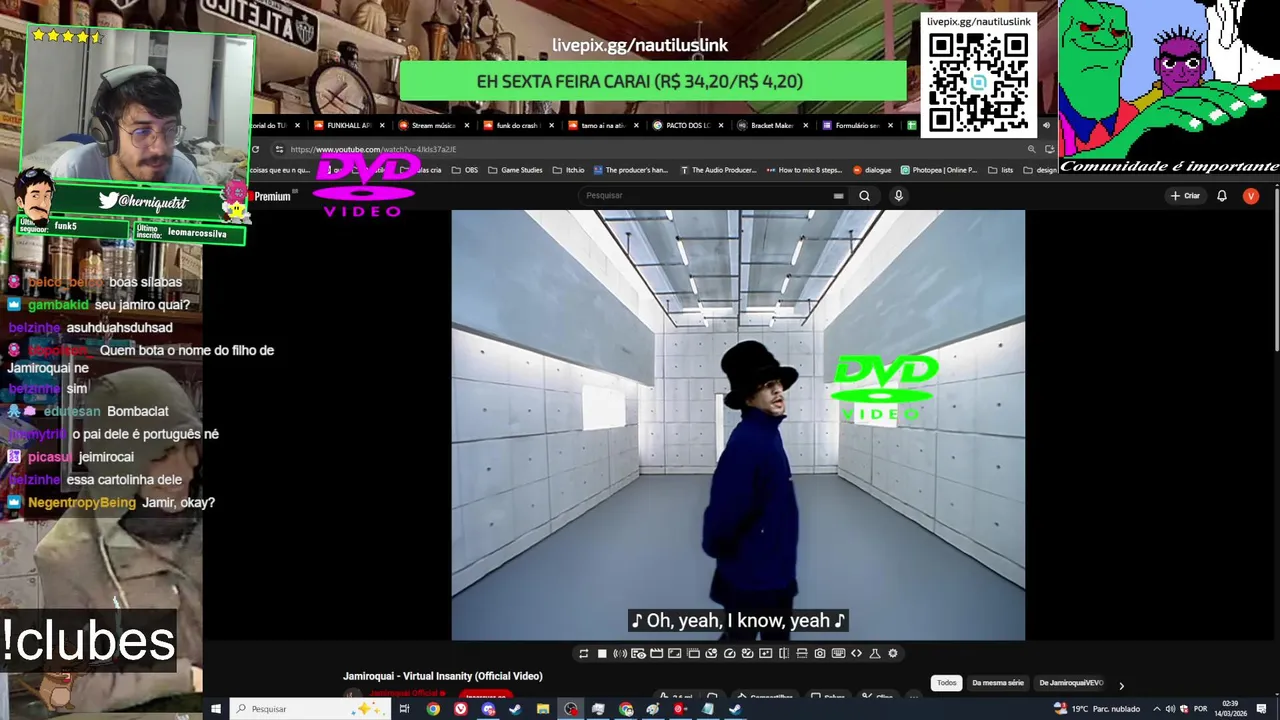Click the Jamiroquai Virtual Insanity video title
1280x720 pixels.
[443, 677]
